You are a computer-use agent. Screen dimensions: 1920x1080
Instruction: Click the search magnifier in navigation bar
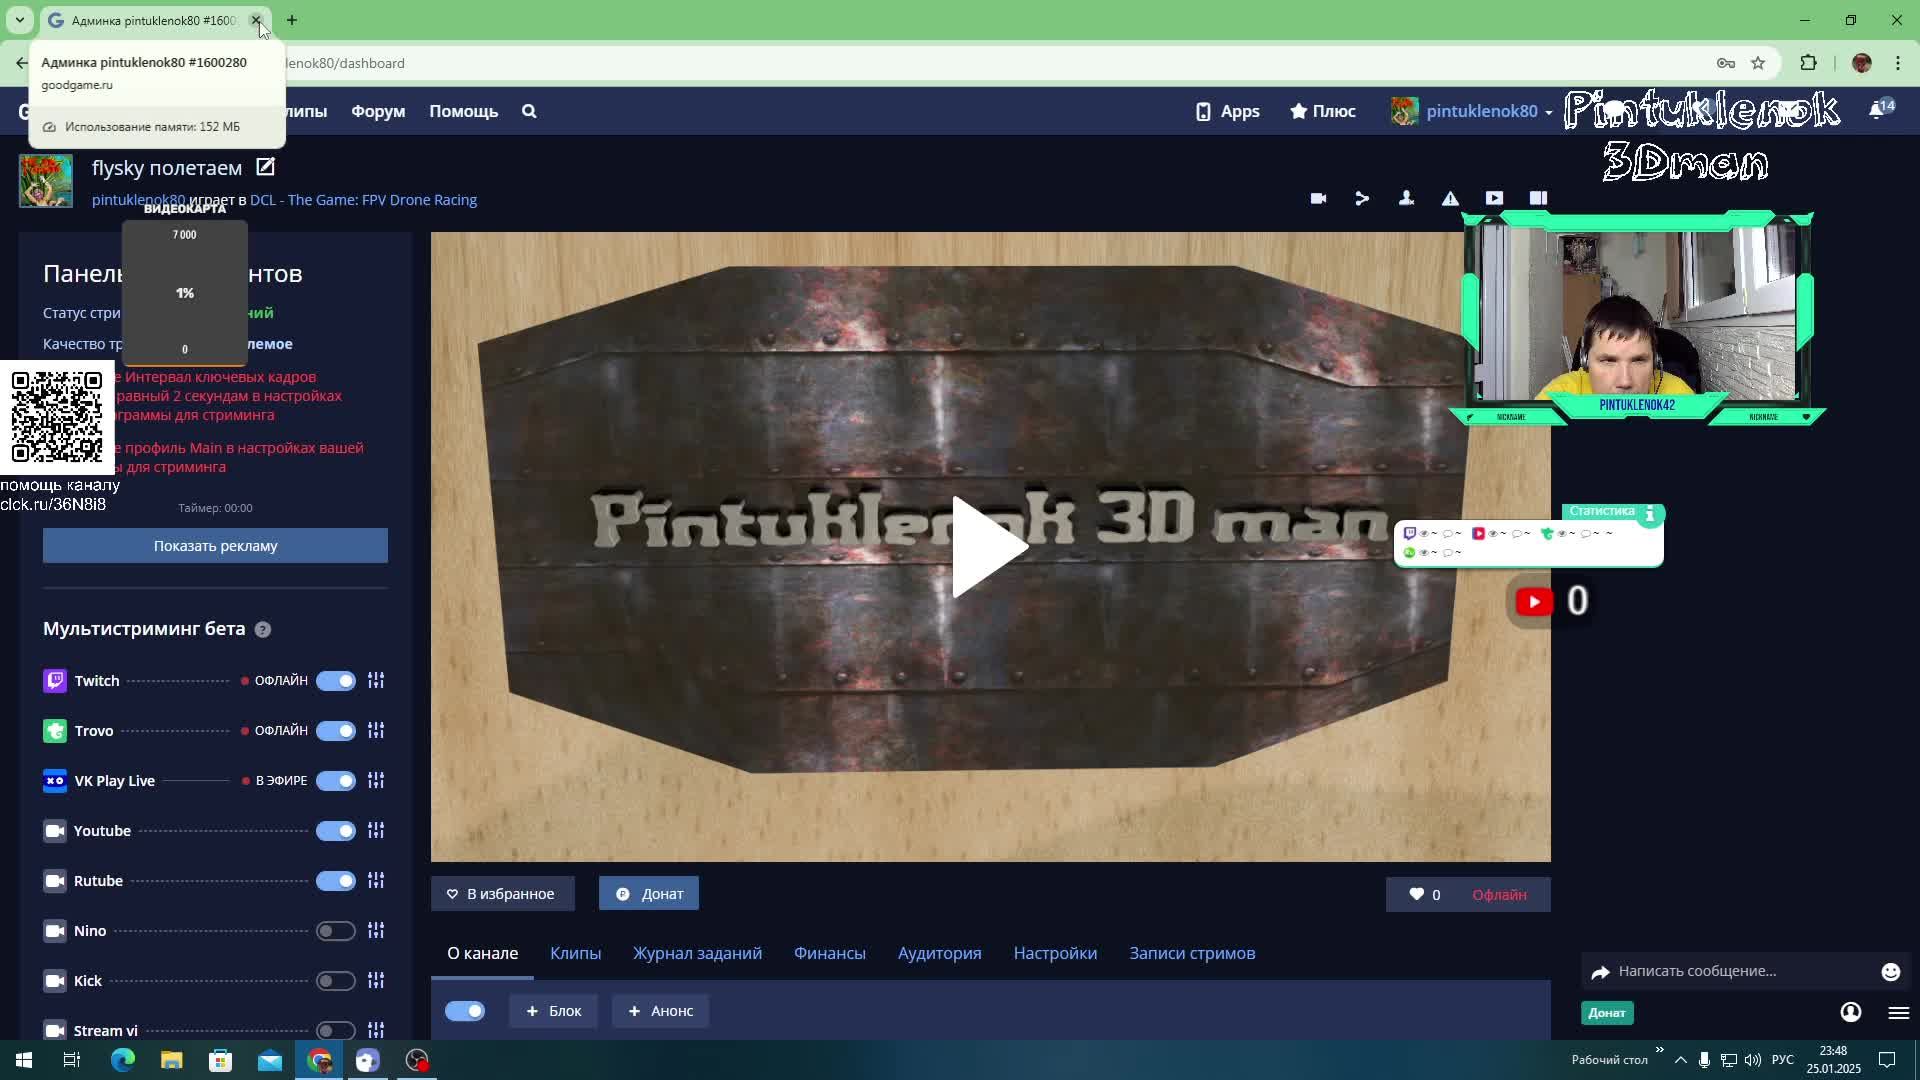pos(529,111)
